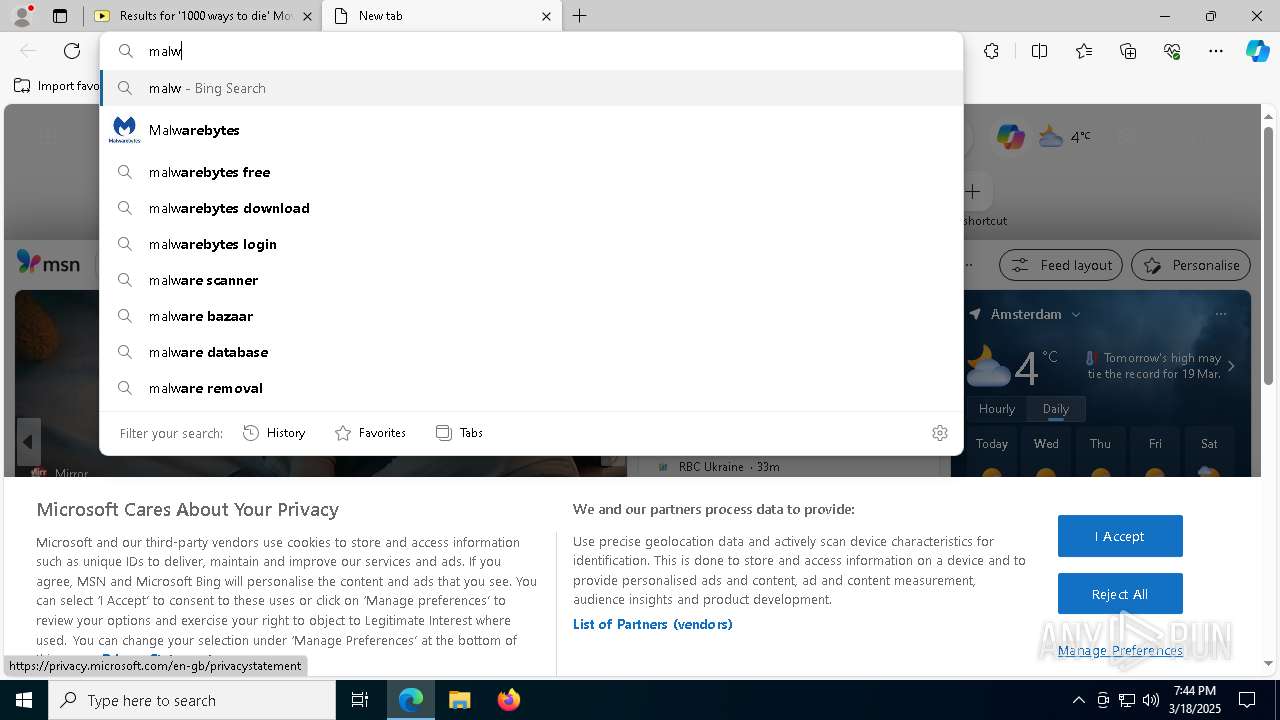
Task: Open Collections icon in toolbar
Action: (x=1128, y=51)
